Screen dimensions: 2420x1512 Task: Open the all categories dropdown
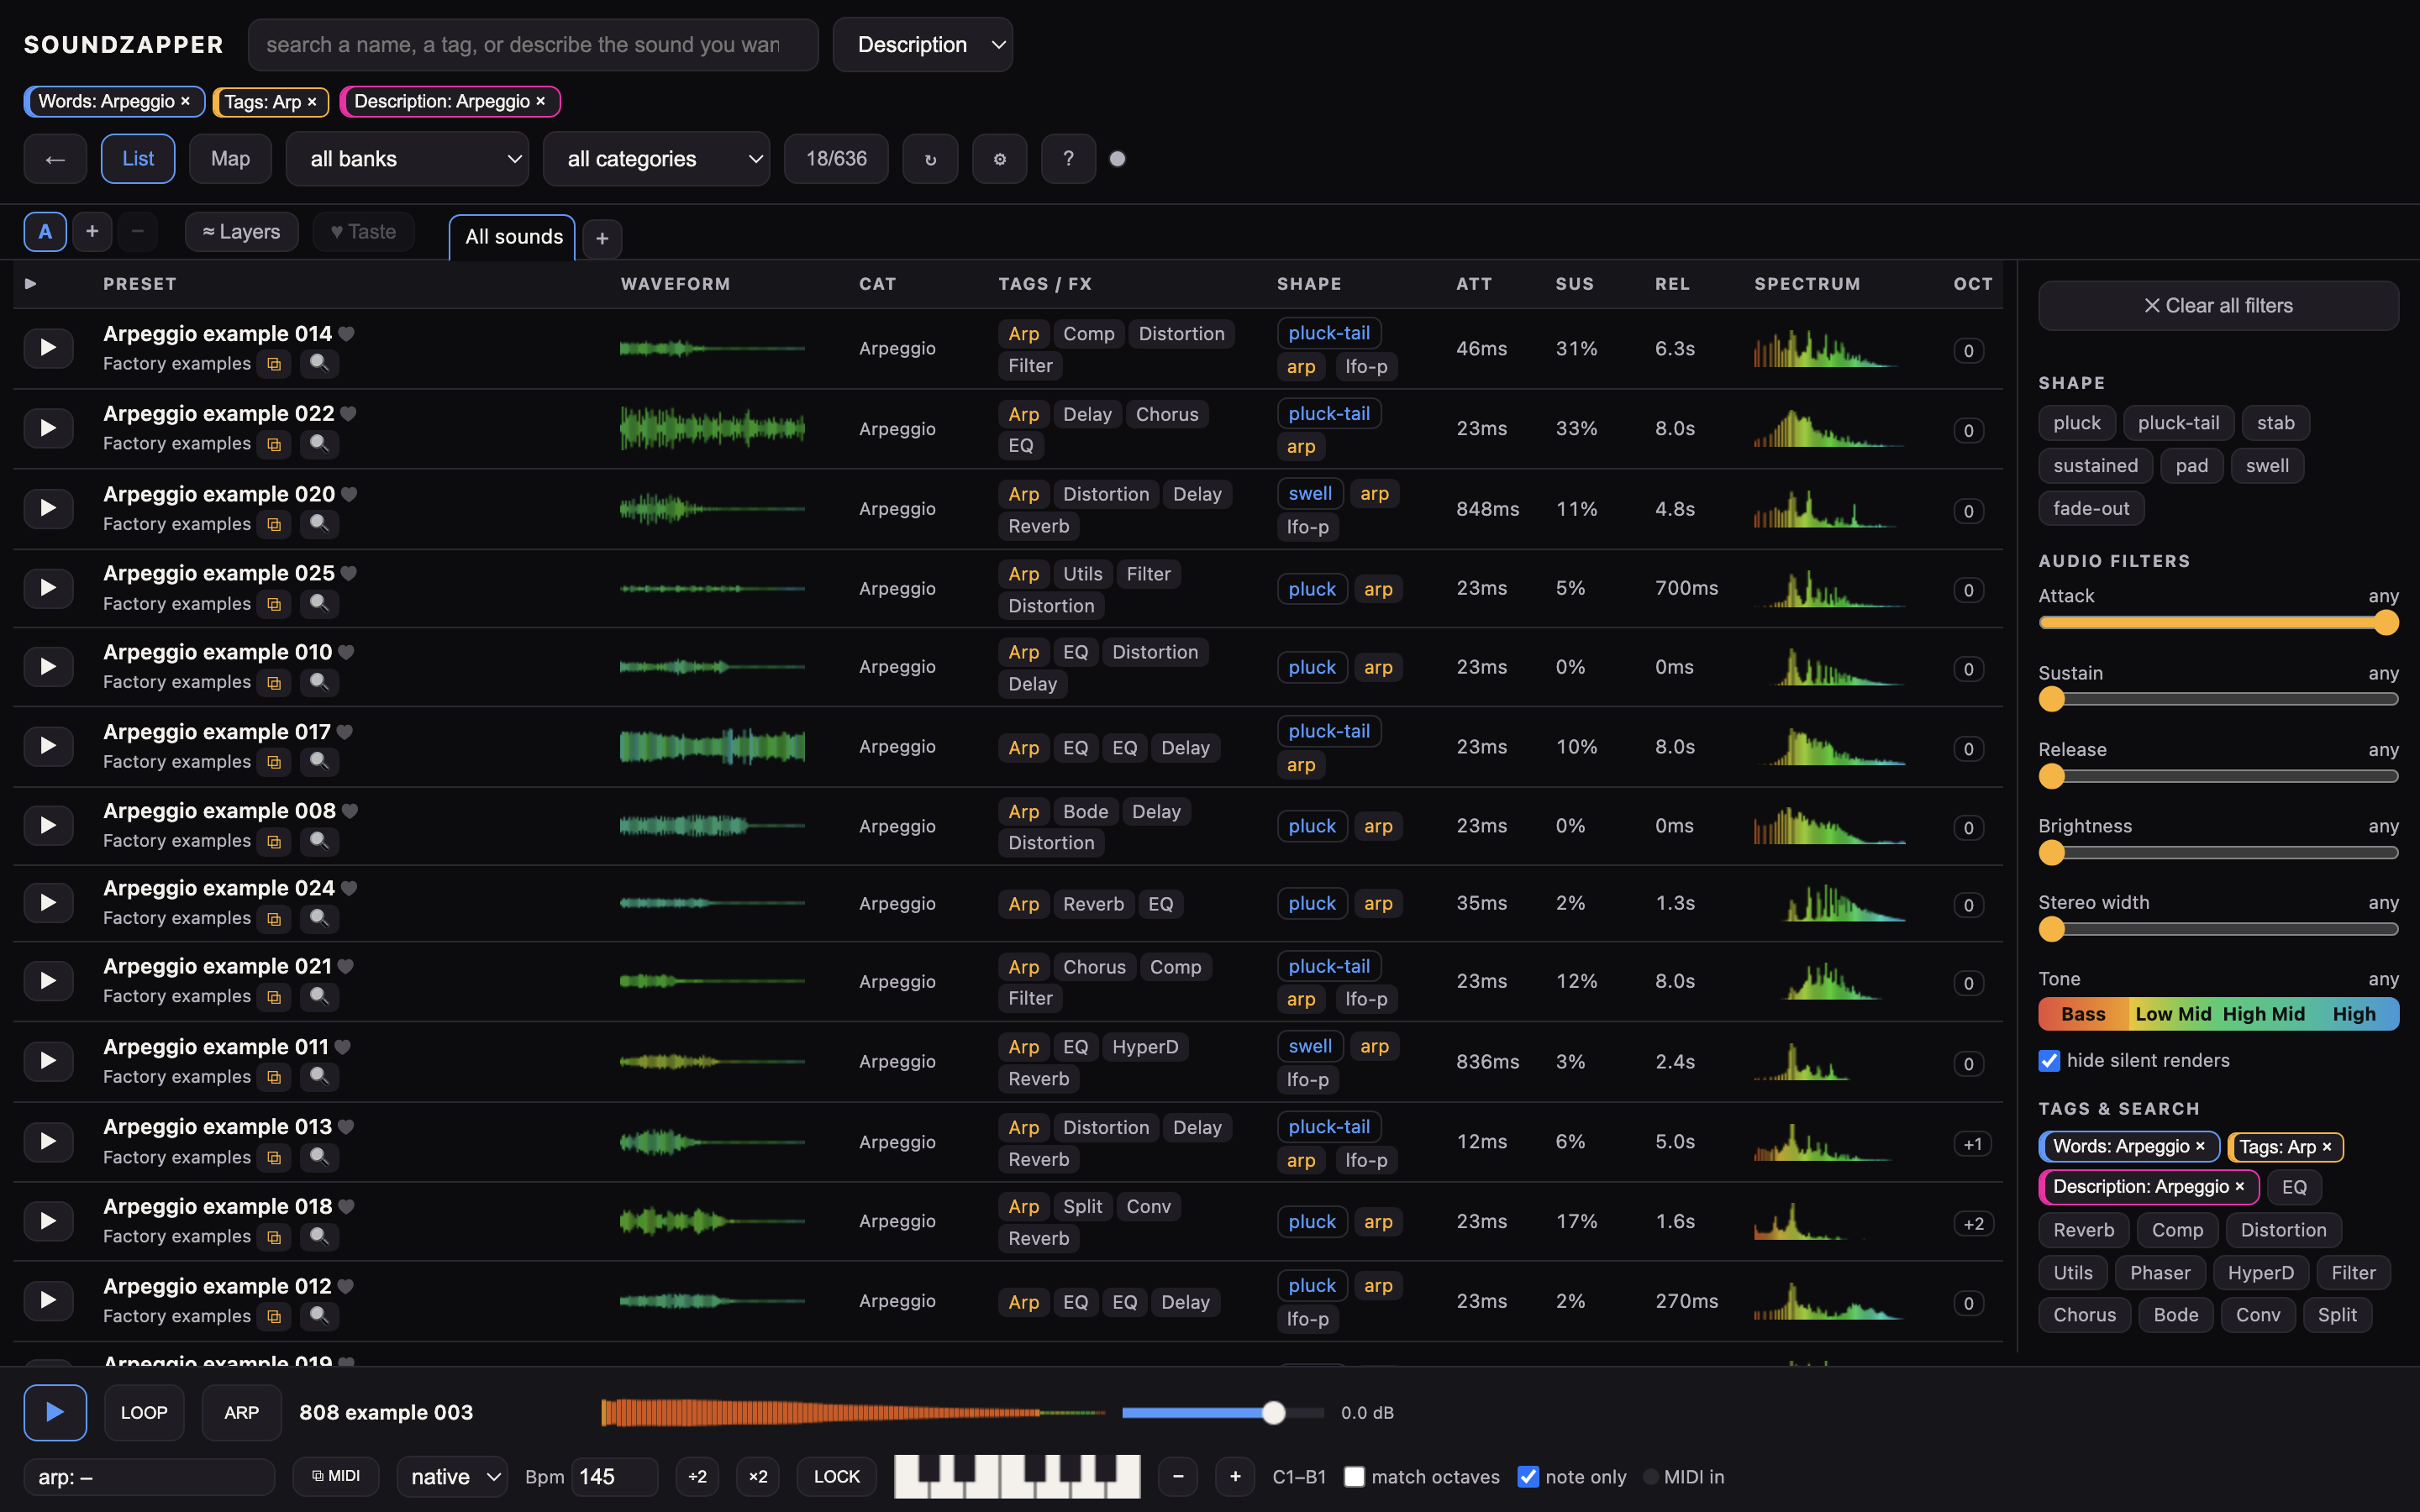pyautogui.click(x=656, y=159)
